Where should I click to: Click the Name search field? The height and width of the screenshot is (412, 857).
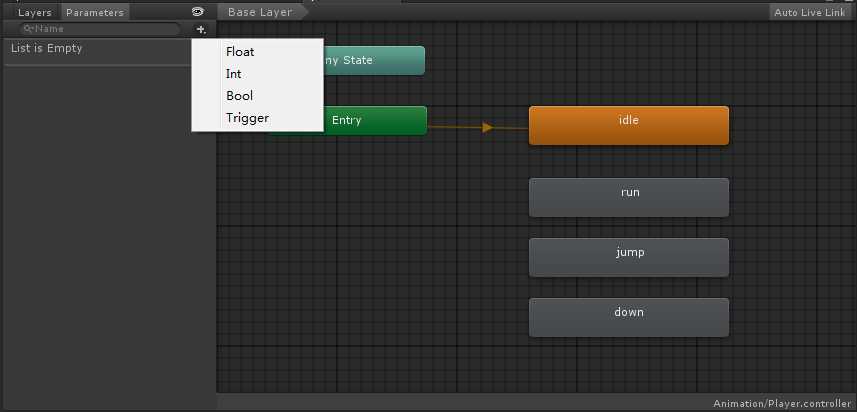[x=100, y=29]
